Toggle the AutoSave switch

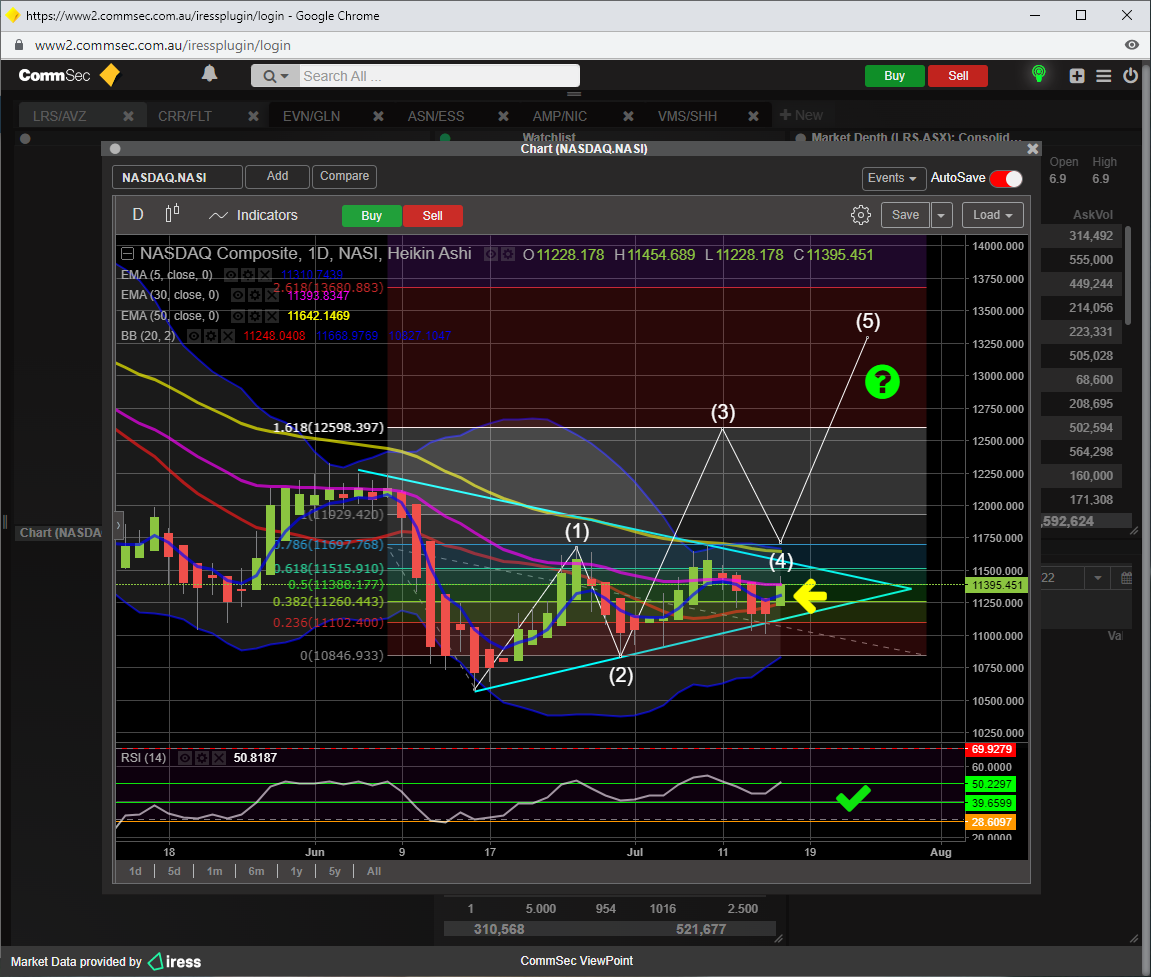[x=1006, y=179]
